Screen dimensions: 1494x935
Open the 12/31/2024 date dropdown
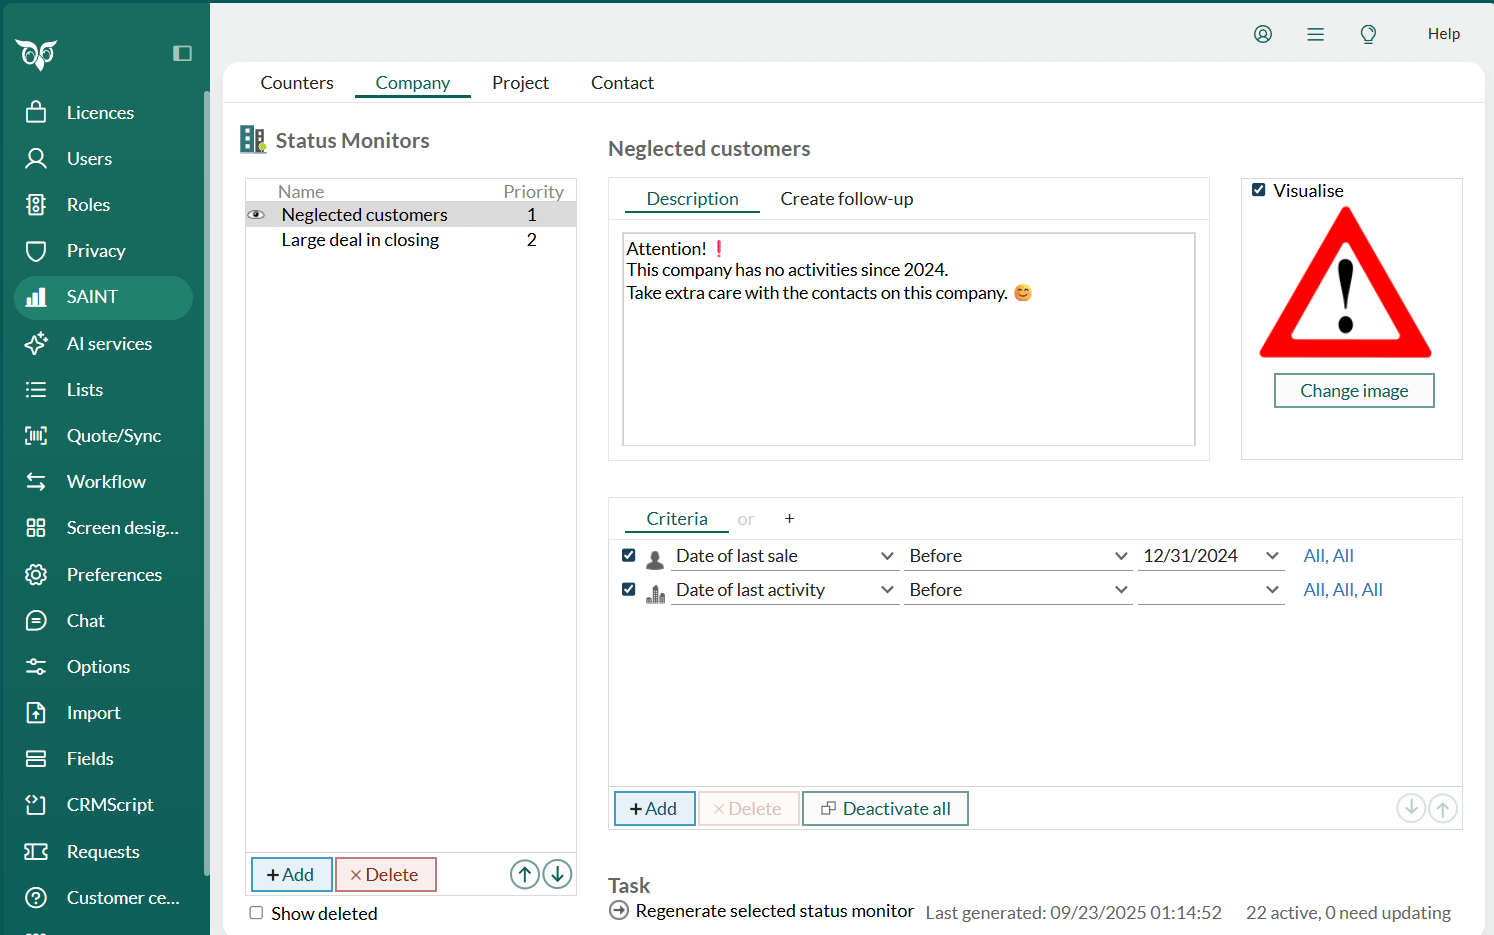[1211, 555]
